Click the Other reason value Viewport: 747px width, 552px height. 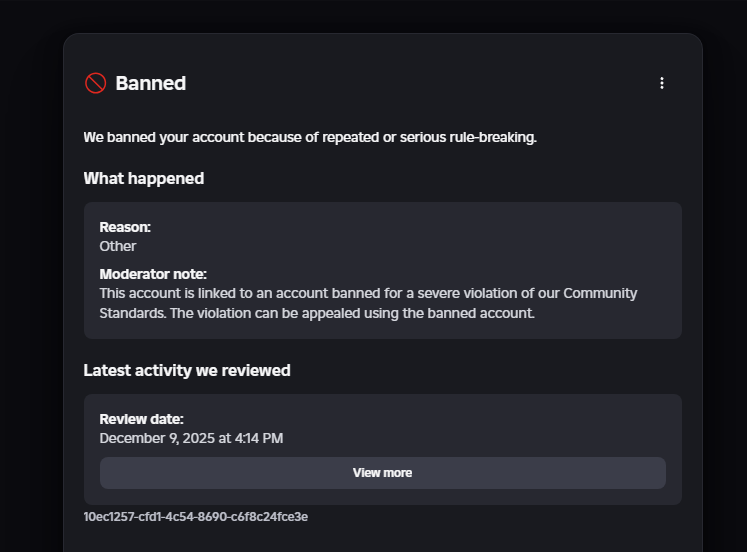click(117, 245)
